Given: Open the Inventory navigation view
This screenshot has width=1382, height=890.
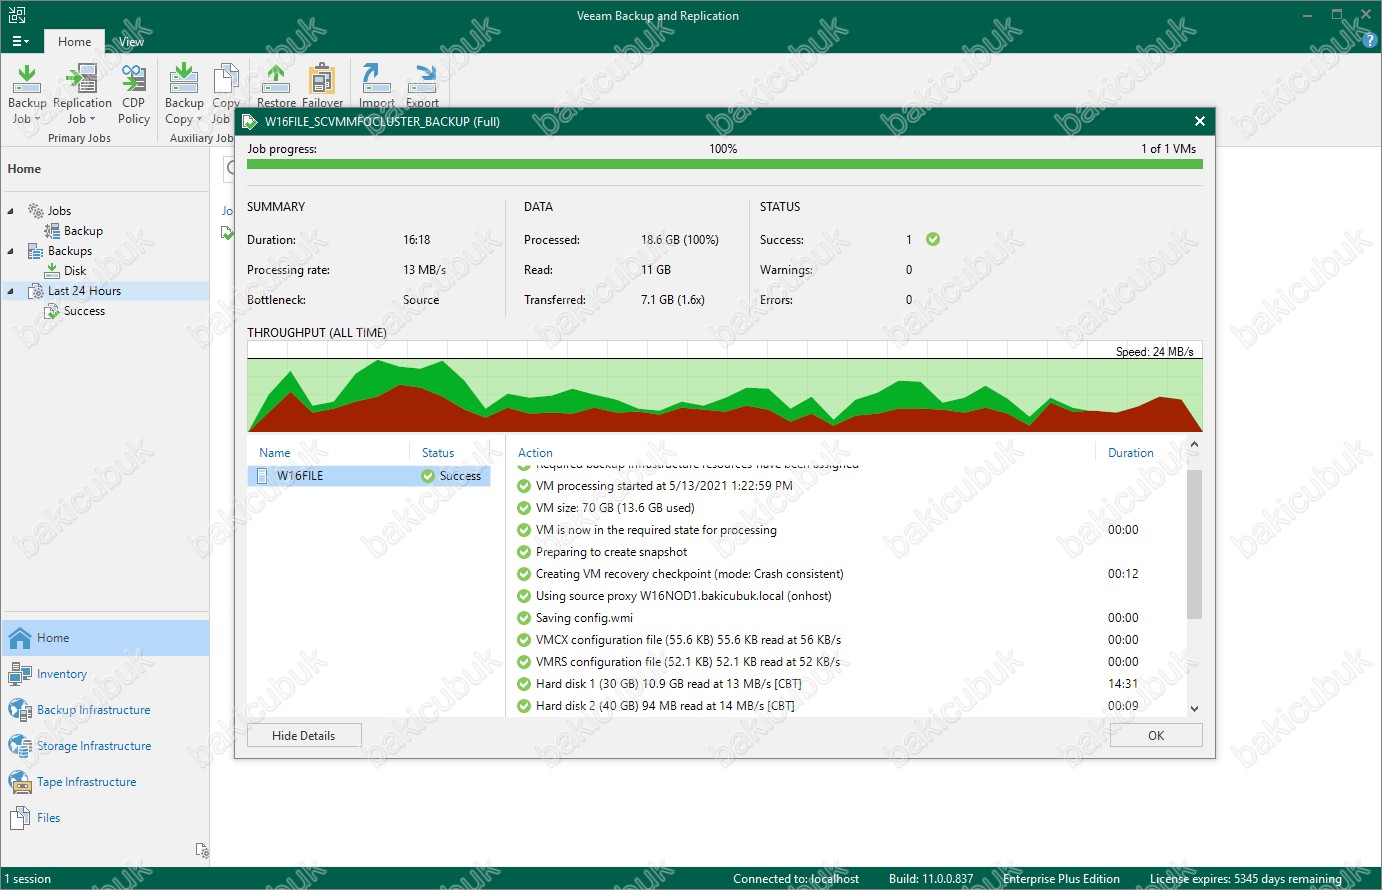Looking at the screenshot, I should click(105, 674).
